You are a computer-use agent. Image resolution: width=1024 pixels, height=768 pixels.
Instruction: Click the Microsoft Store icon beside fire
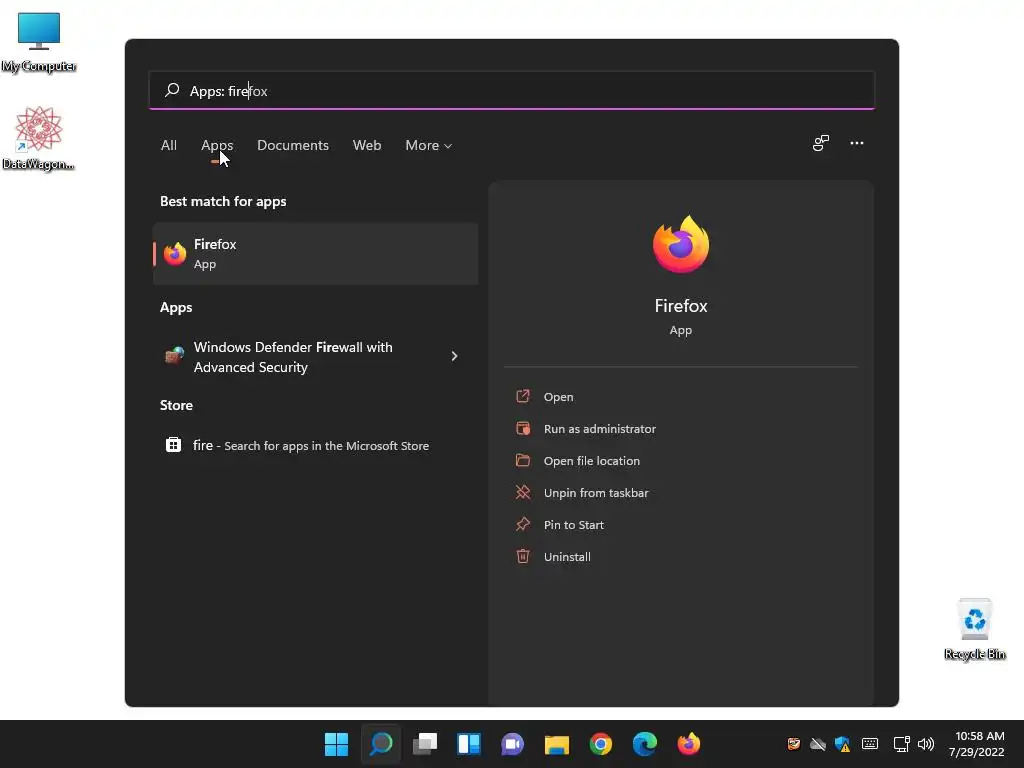tap(173, 445)
